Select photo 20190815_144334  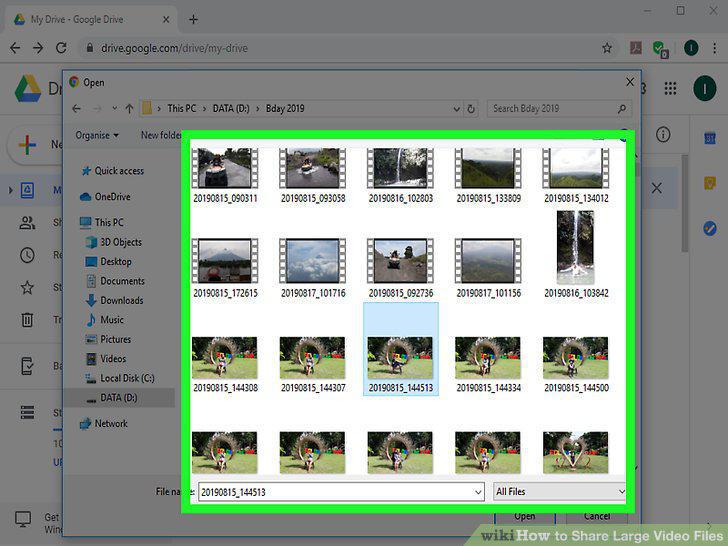(488, 364)
